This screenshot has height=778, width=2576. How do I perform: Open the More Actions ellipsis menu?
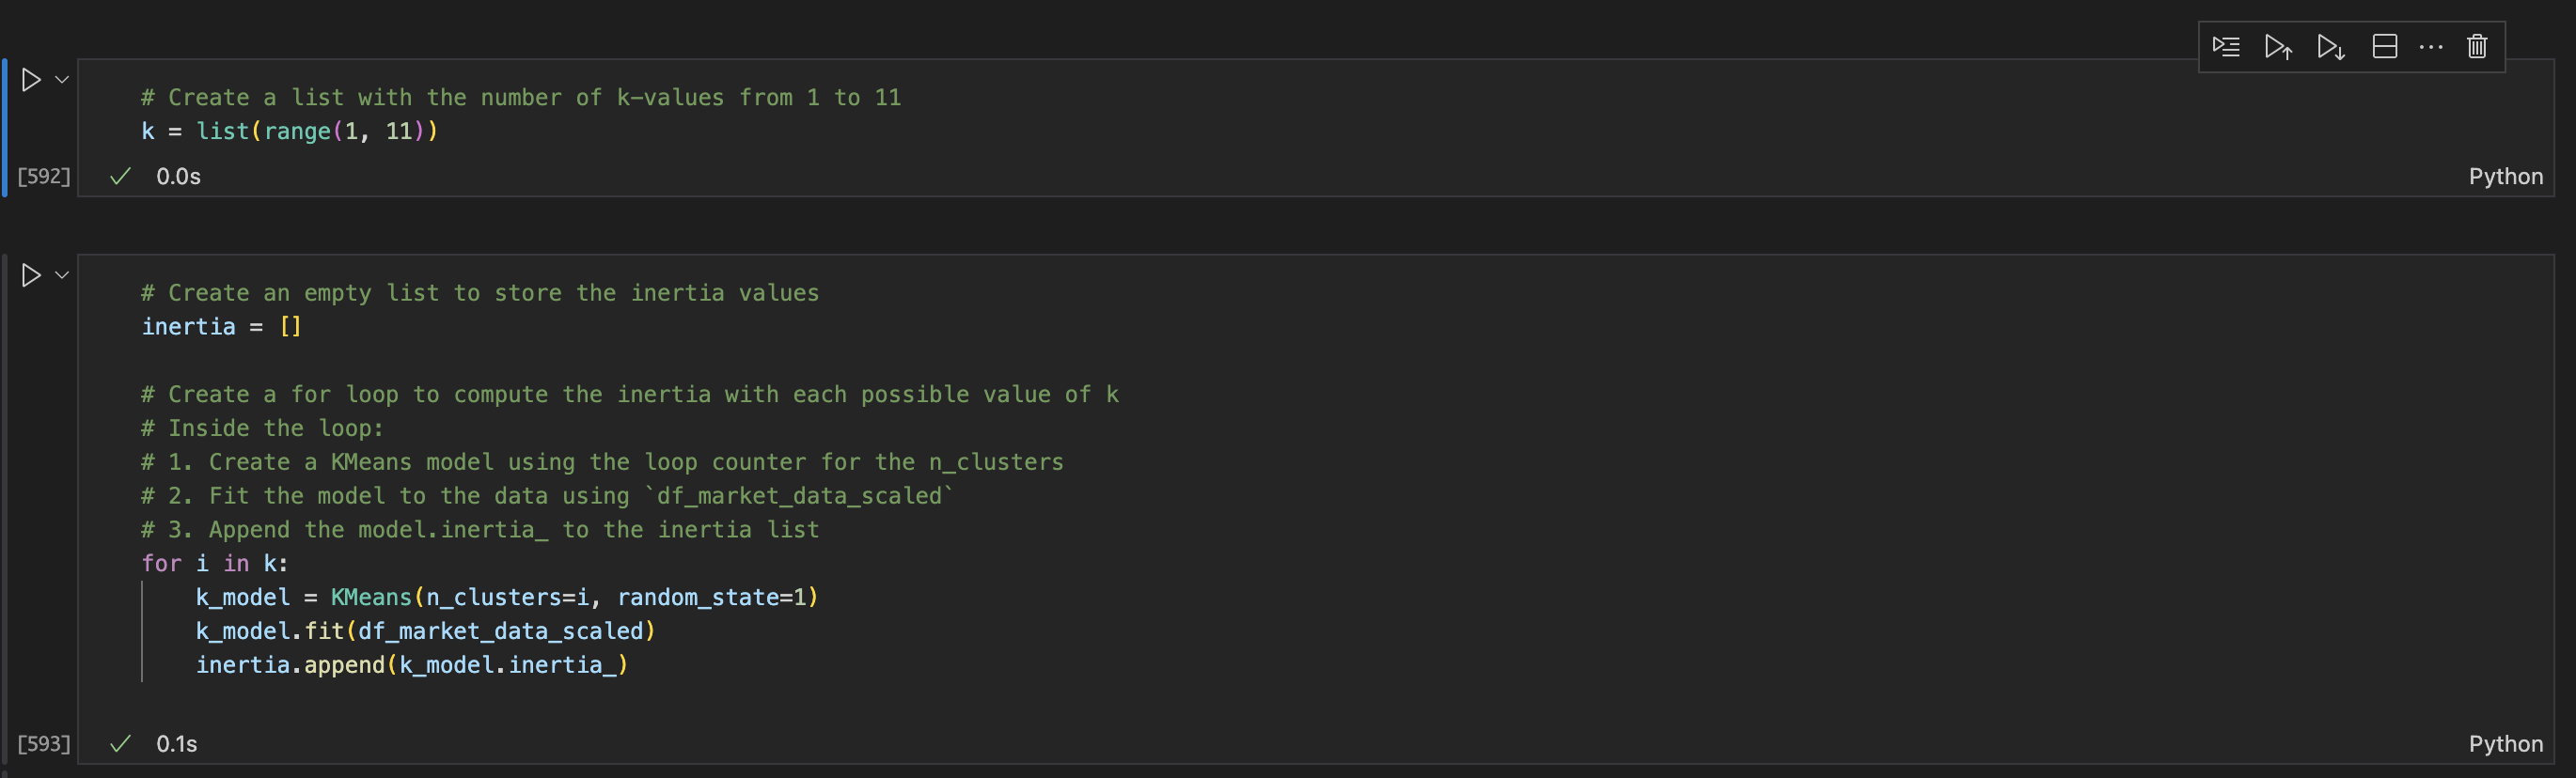coord(2430,45)
